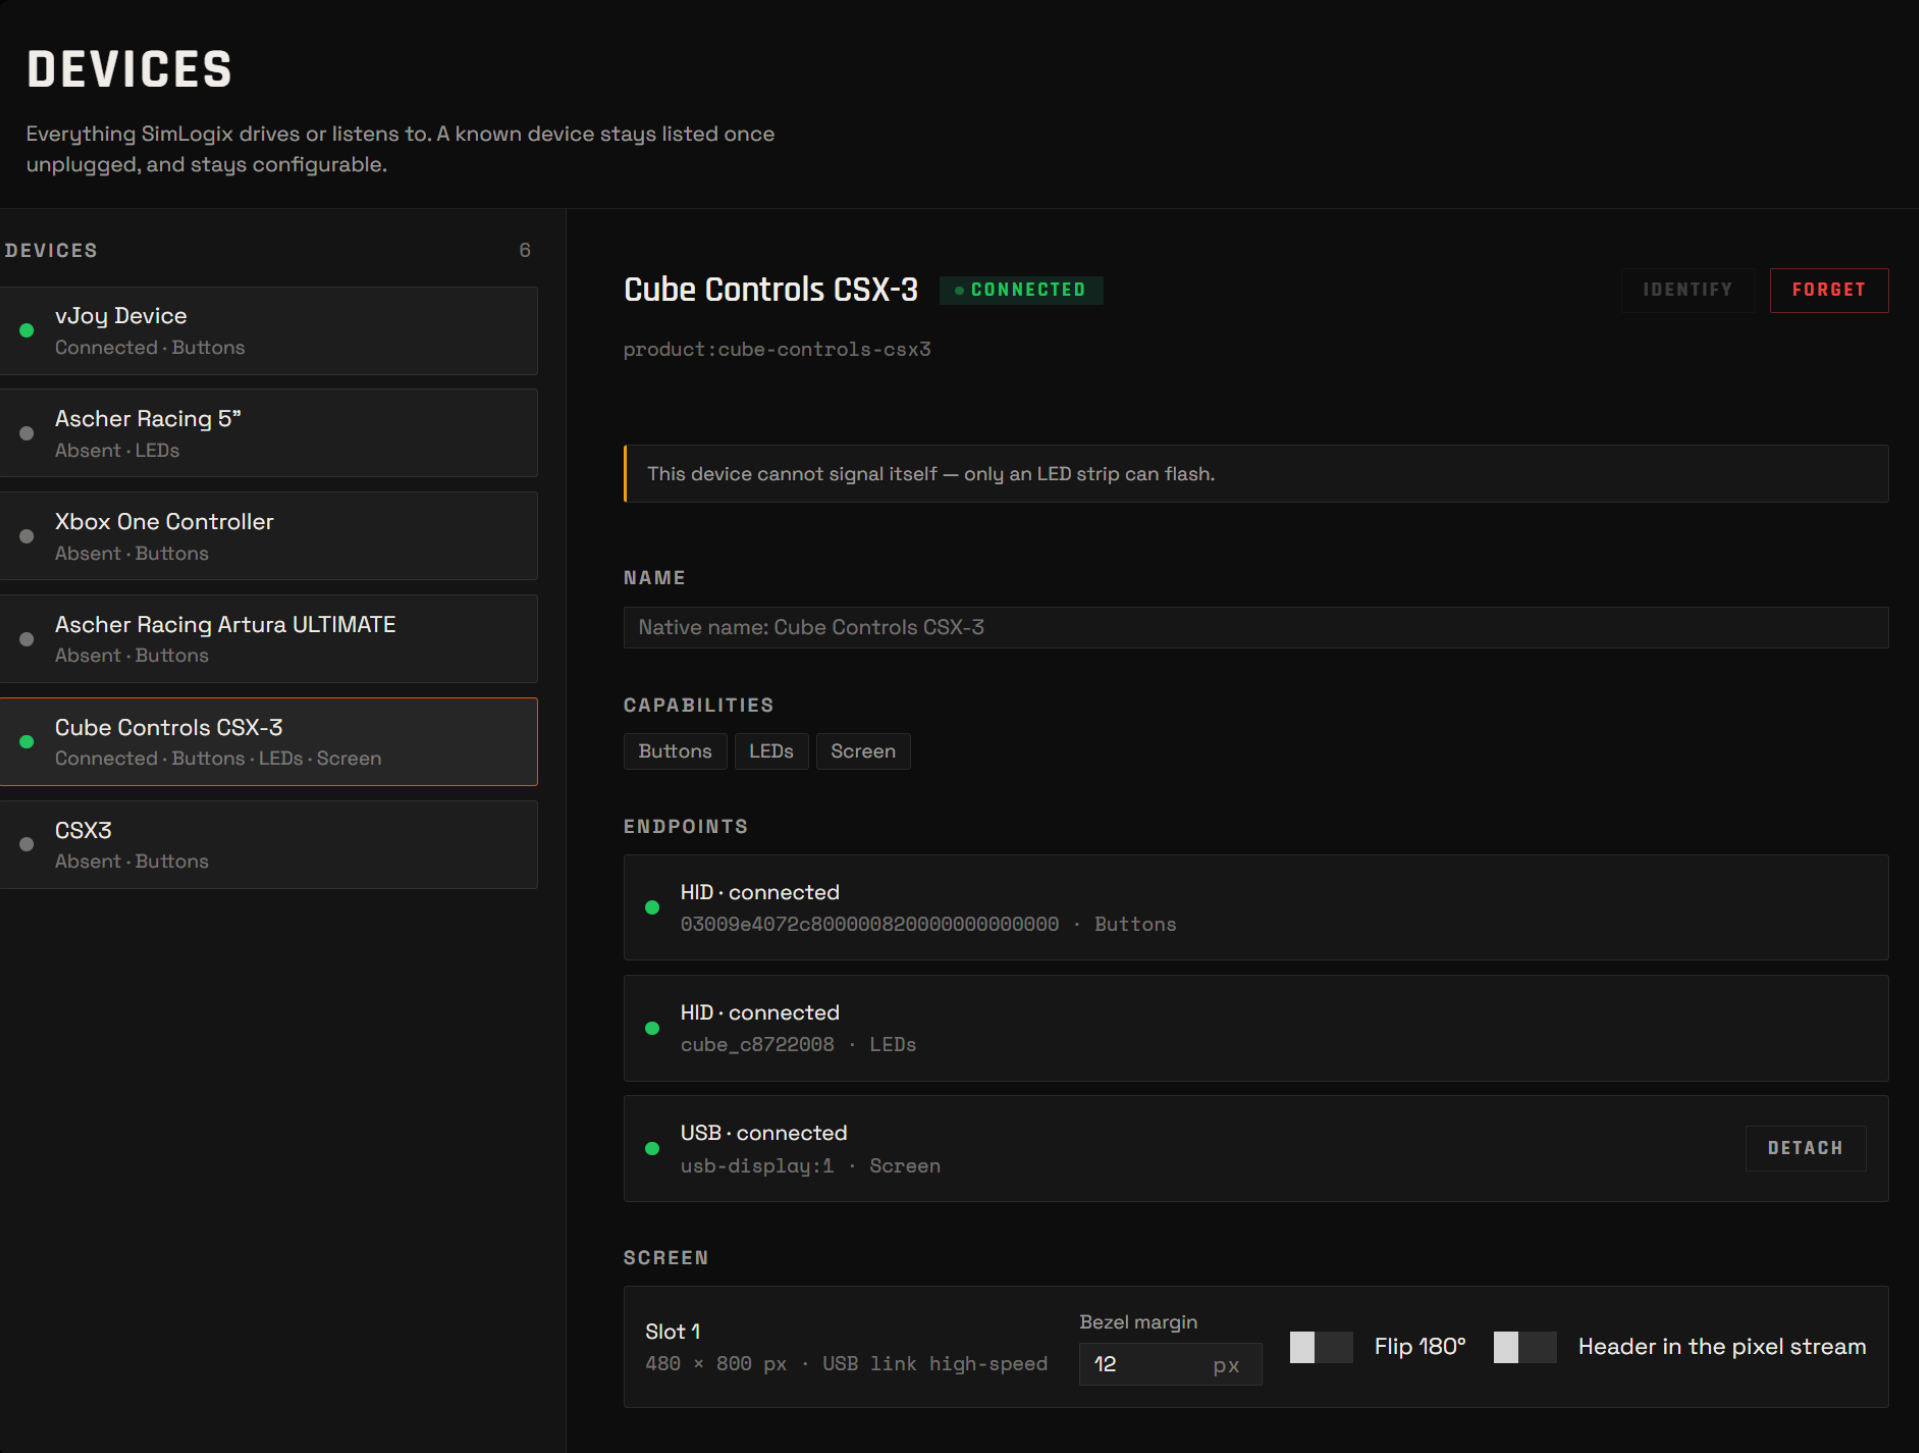The image size is (1919, 1453).
Task: Select HID endpoint with Buttons
Action: [1255, 908]
